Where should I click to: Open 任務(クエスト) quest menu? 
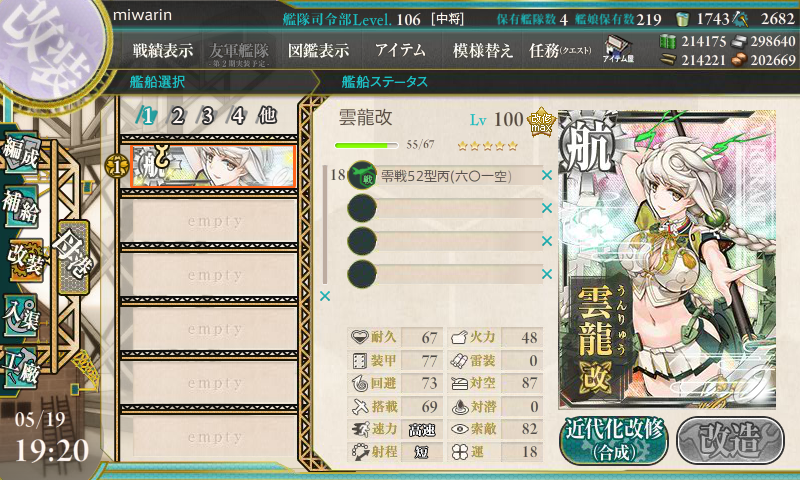[x=560, y=50]
